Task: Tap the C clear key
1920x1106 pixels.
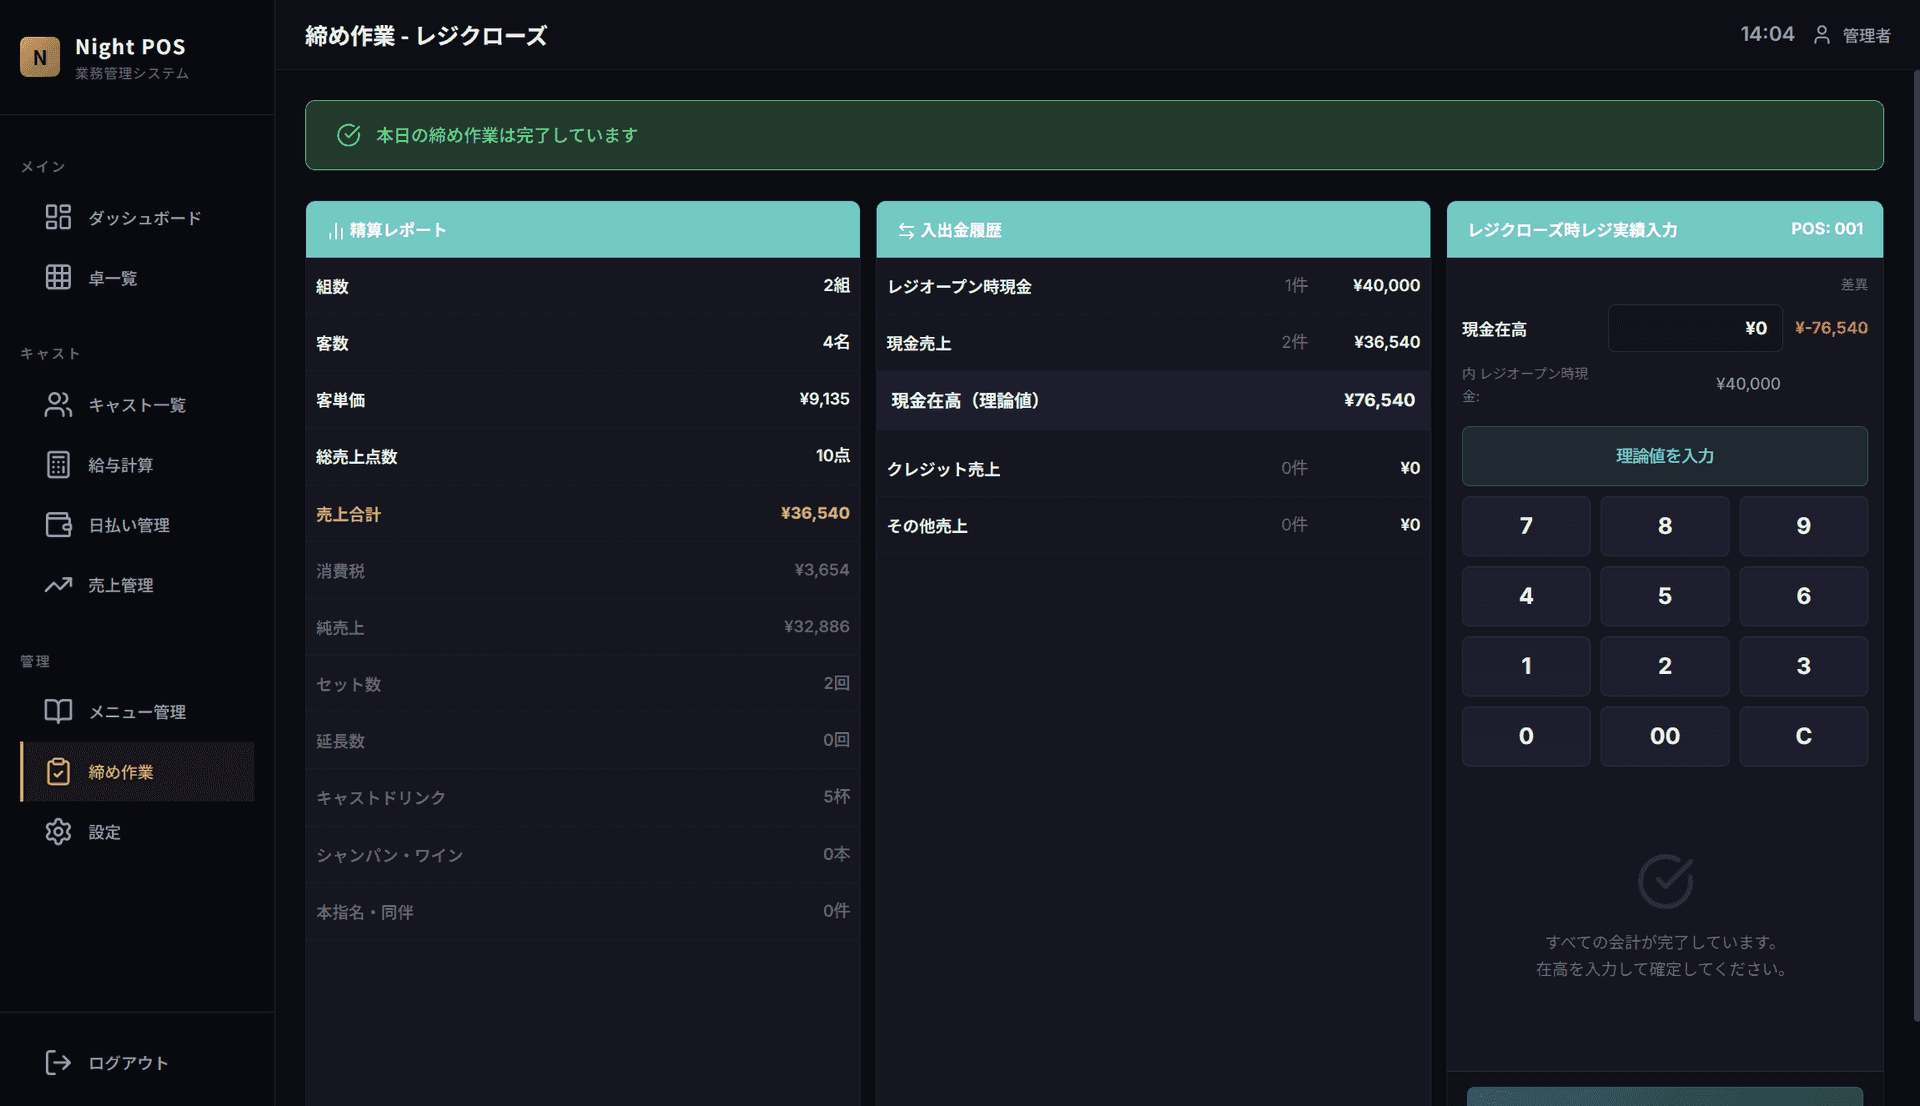Action: point(1803,736)
